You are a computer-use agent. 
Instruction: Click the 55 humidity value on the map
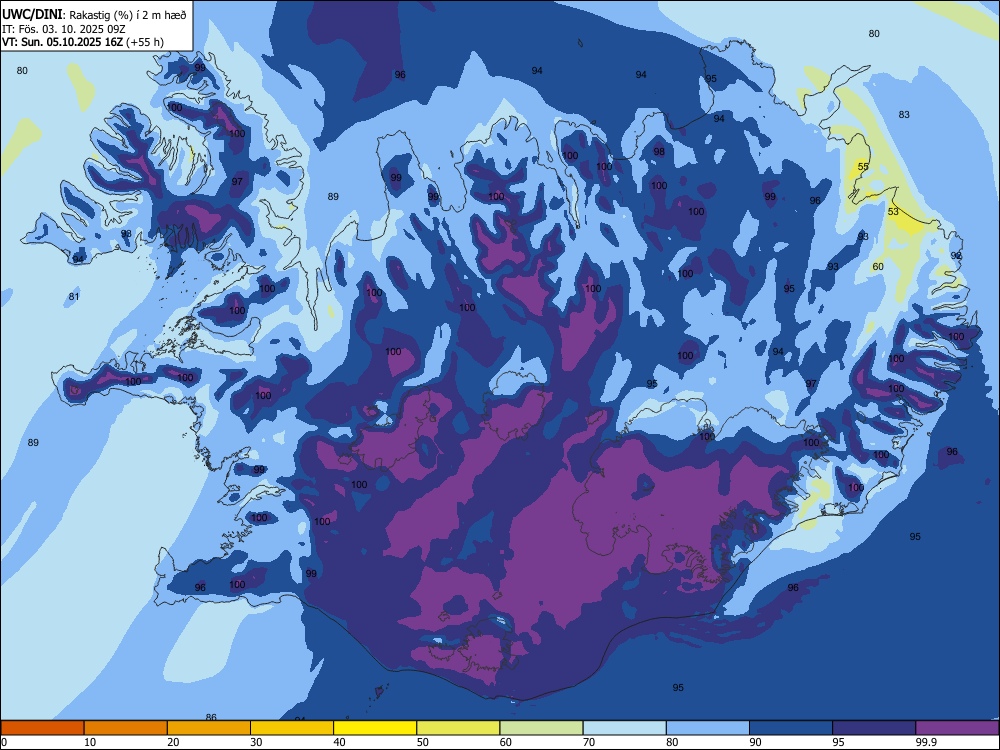863,166
